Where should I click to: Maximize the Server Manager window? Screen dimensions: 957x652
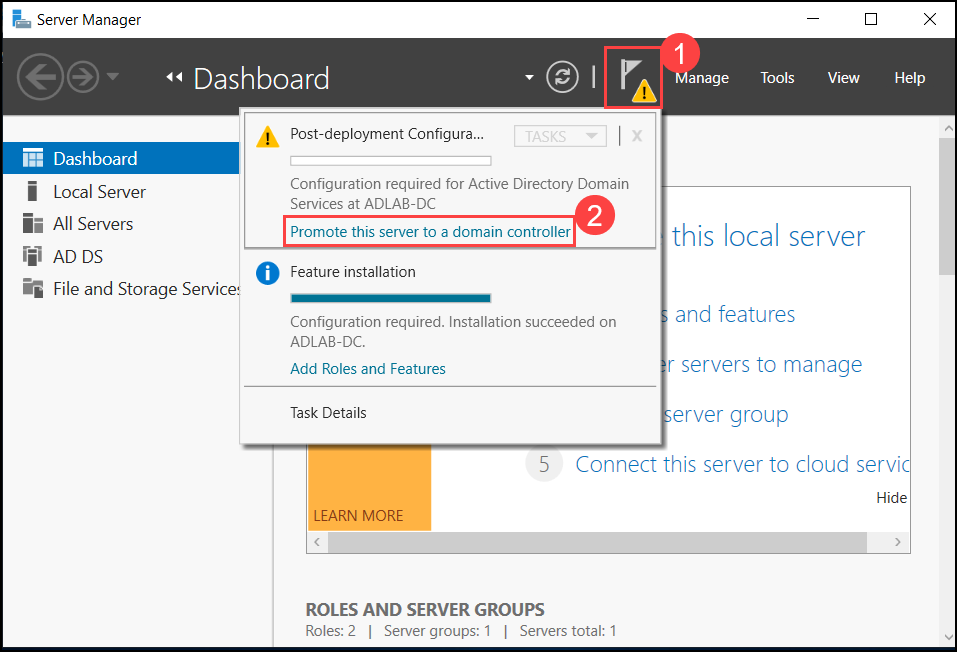coord(871,20)
